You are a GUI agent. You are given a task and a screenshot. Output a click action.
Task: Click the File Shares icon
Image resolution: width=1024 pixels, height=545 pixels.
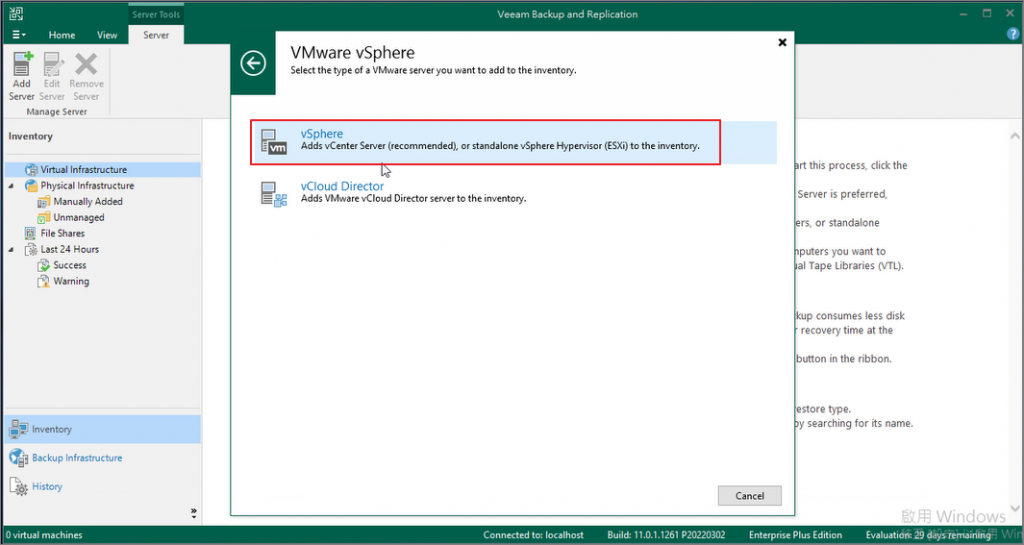coord(30,233)
